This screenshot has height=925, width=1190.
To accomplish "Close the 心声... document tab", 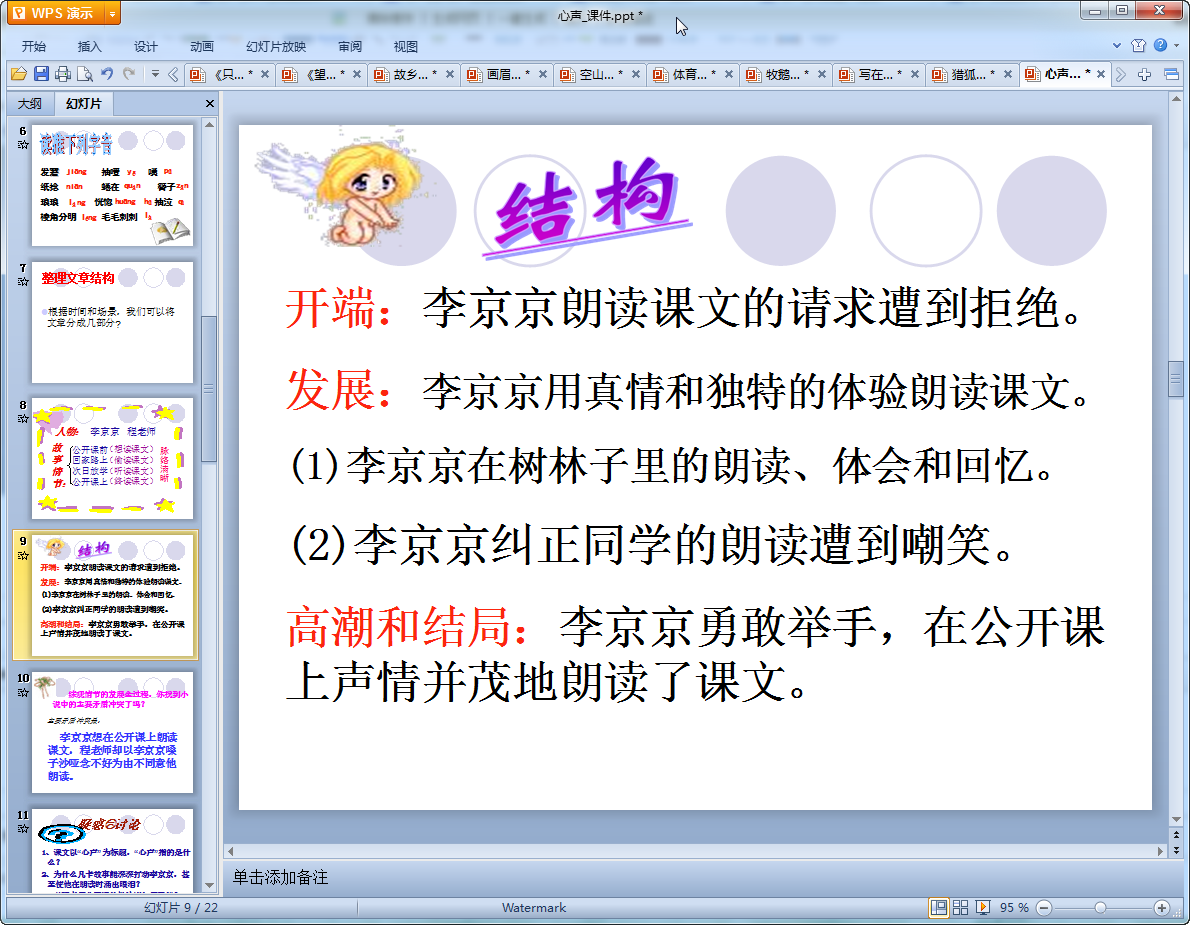I will (x=1100, y=74).
